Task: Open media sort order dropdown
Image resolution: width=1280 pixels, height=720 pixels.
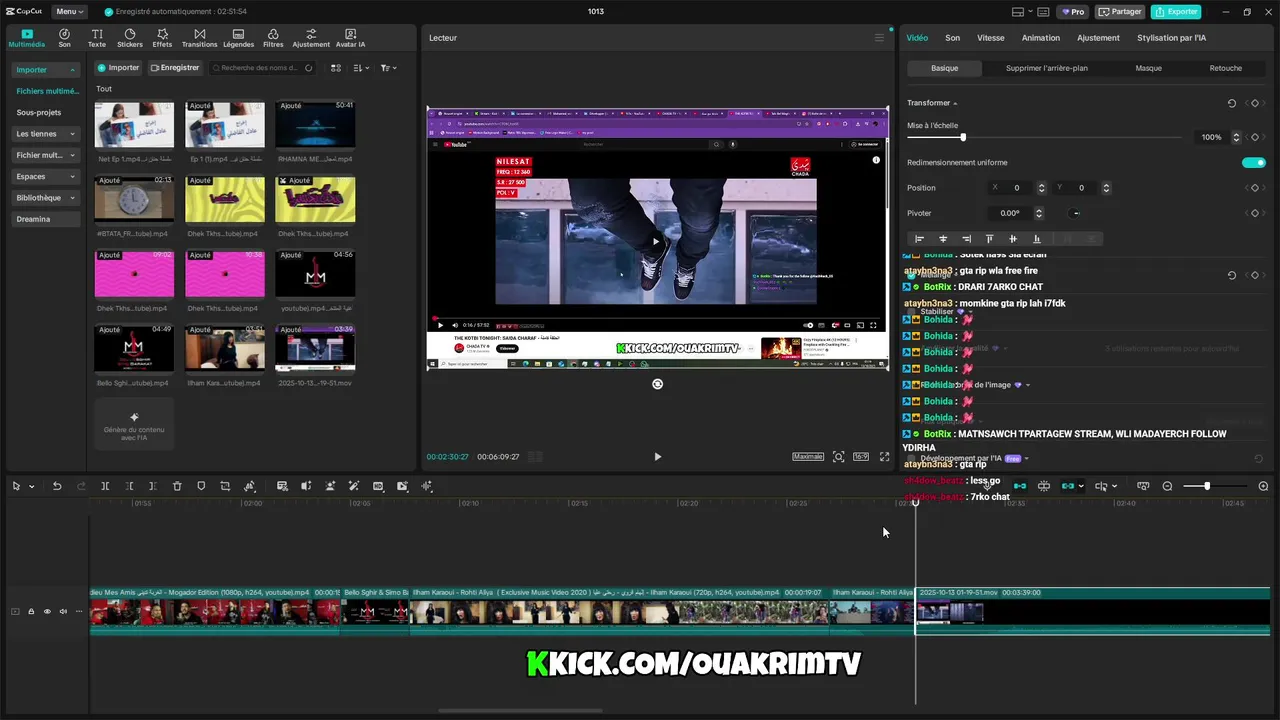Action: tap(361, 68)
